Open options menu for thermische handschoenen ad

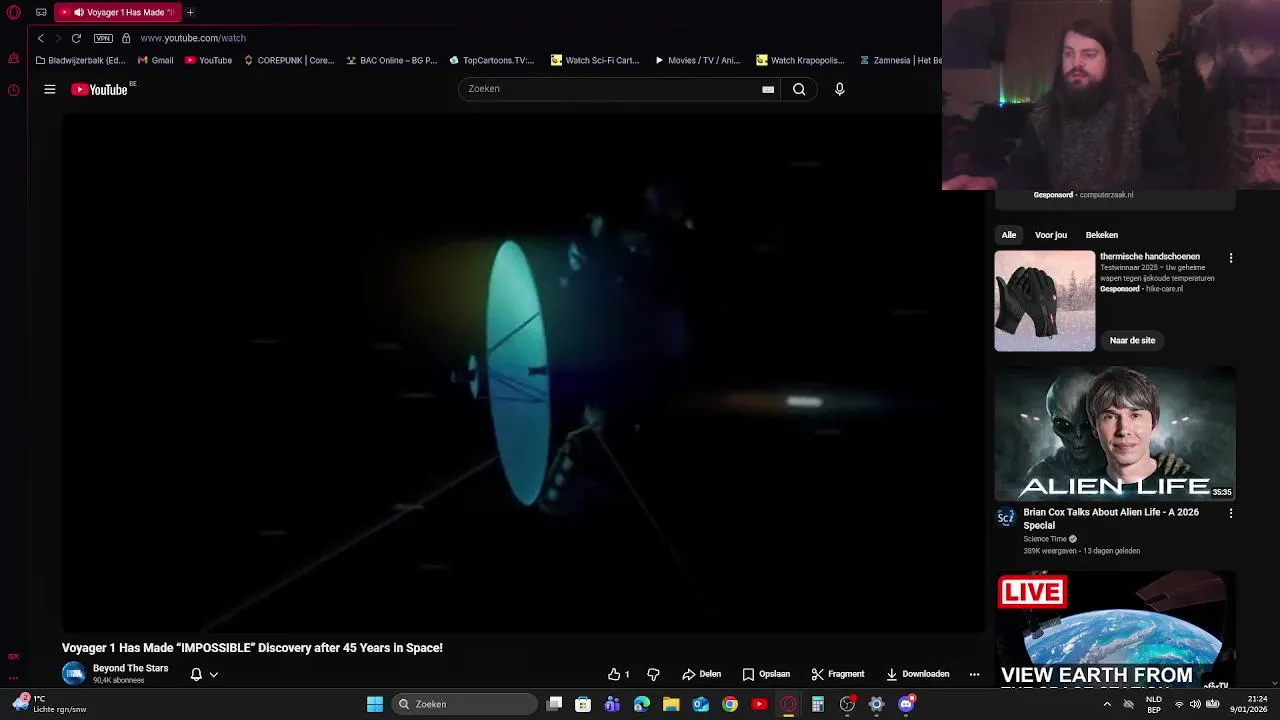tap(1231, 258)
